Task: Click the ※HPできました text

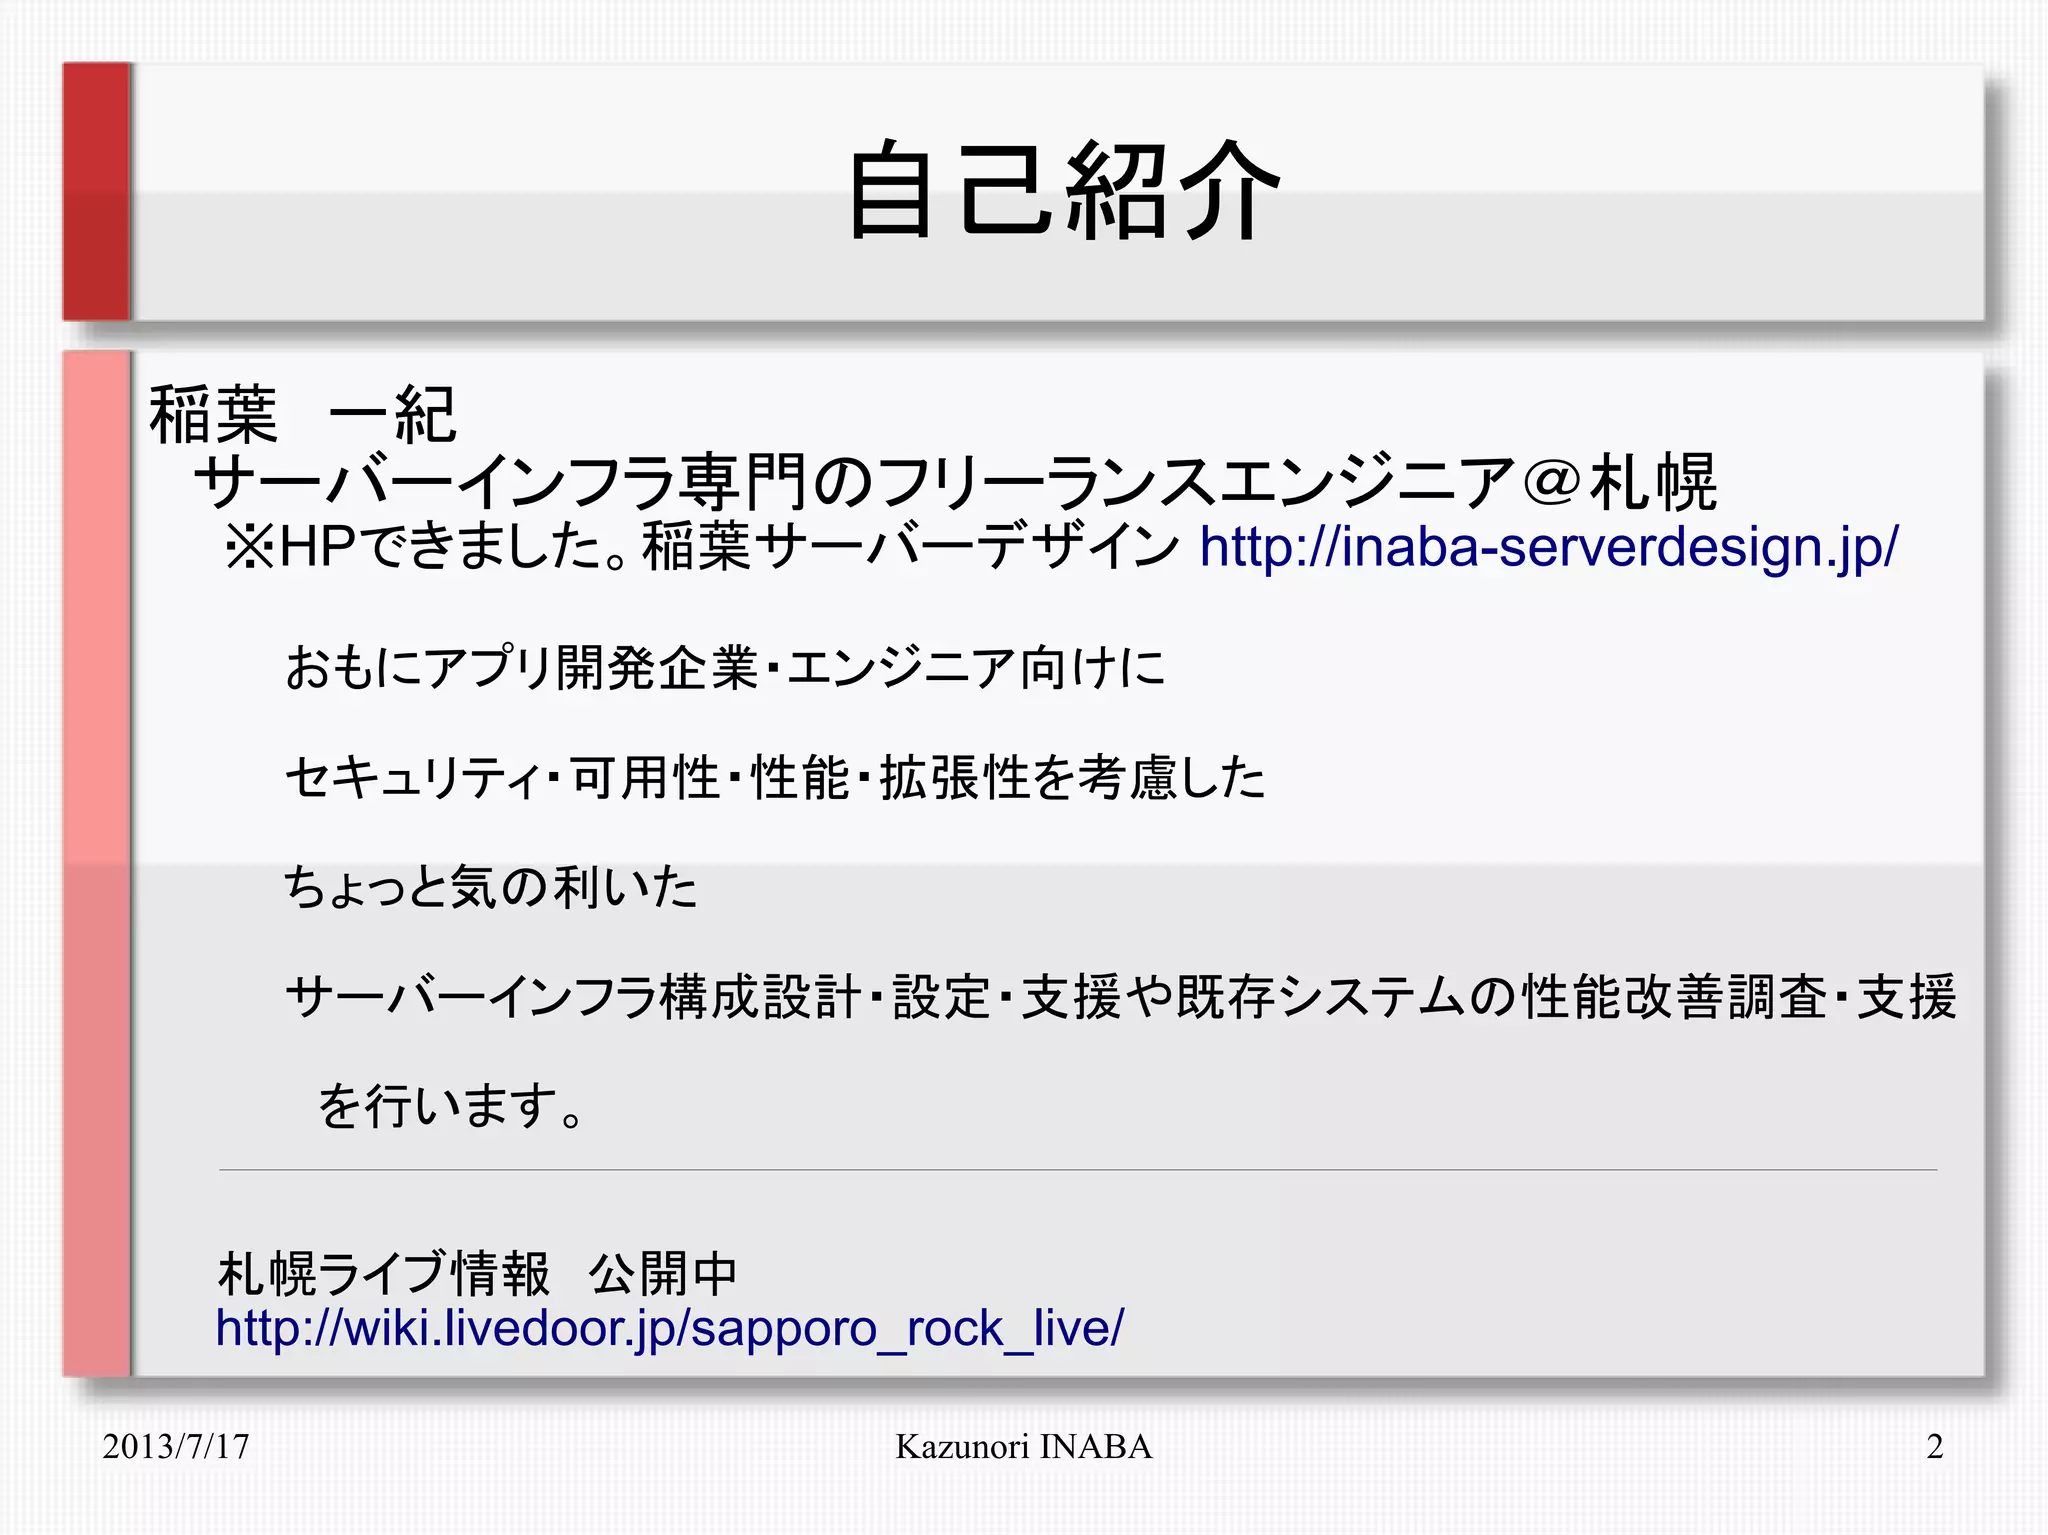Action: point(430,548)
